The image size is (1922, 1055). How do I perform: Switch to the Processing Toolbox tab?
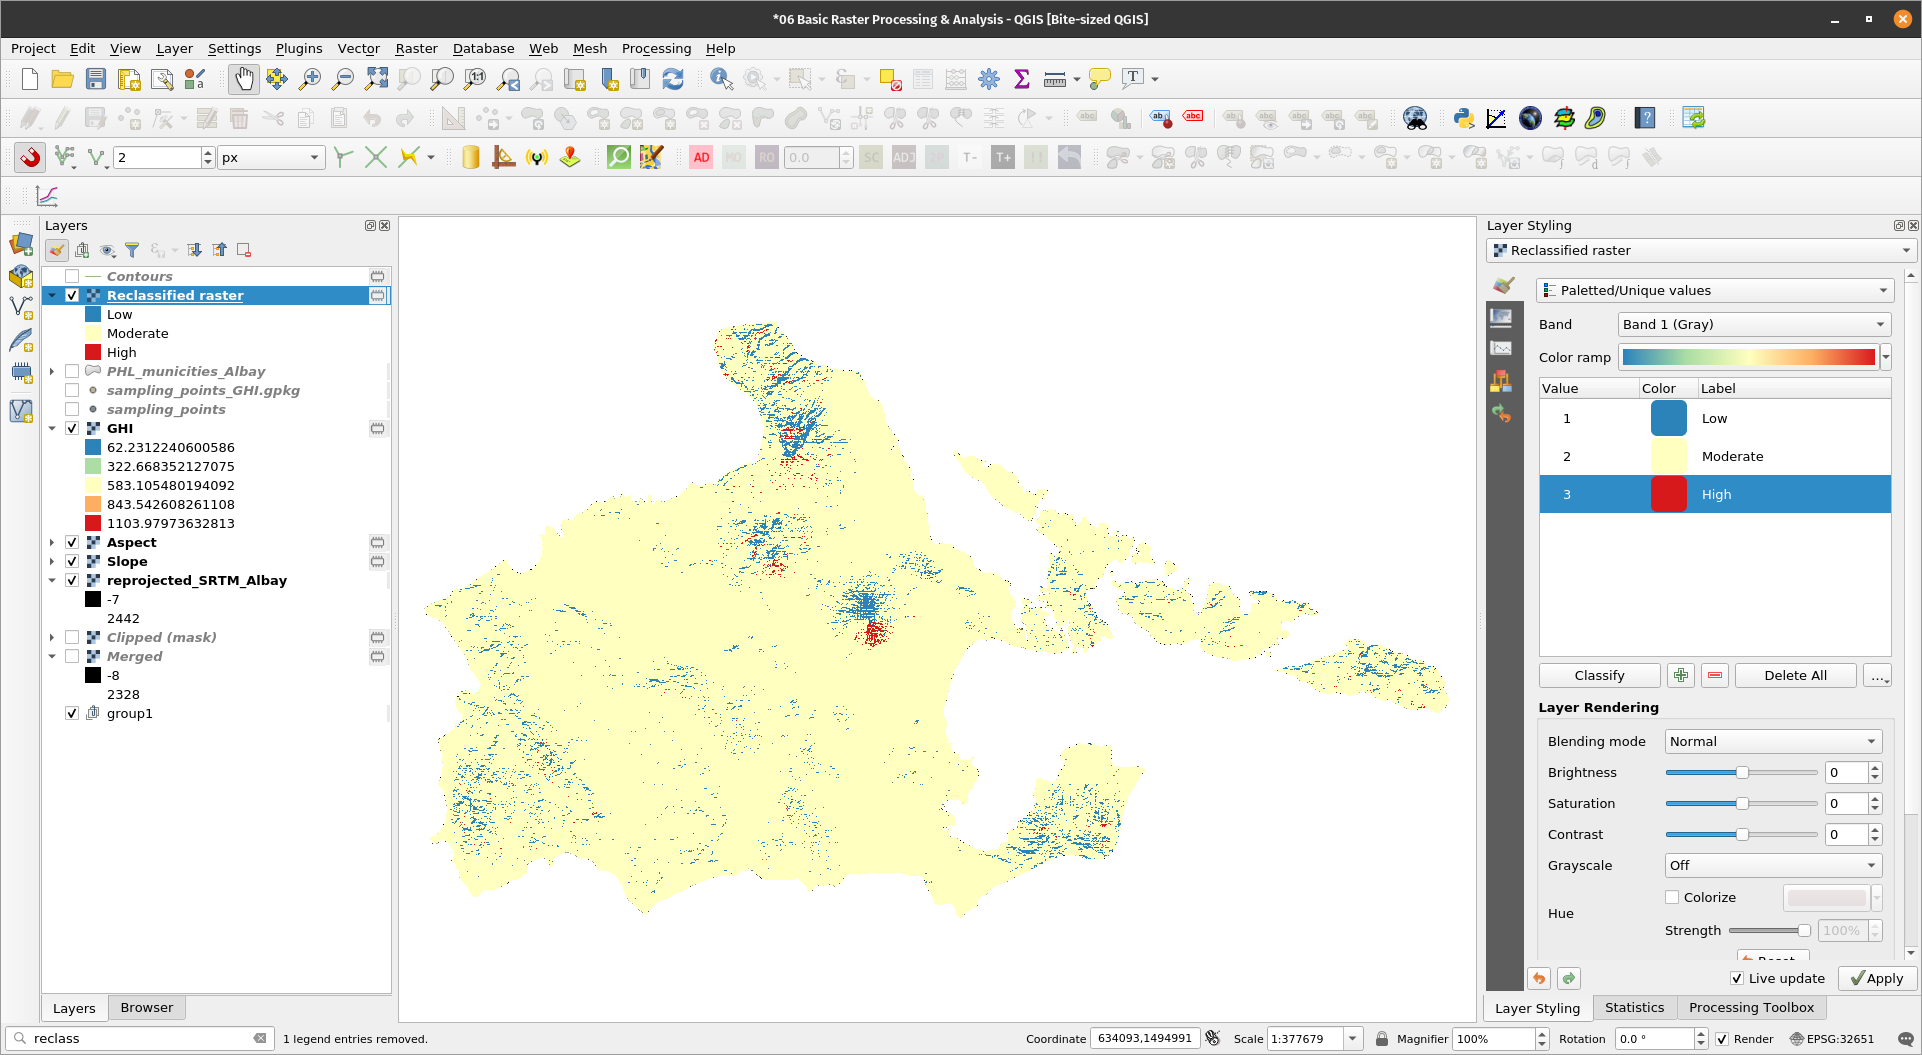pos(1750,1008)
